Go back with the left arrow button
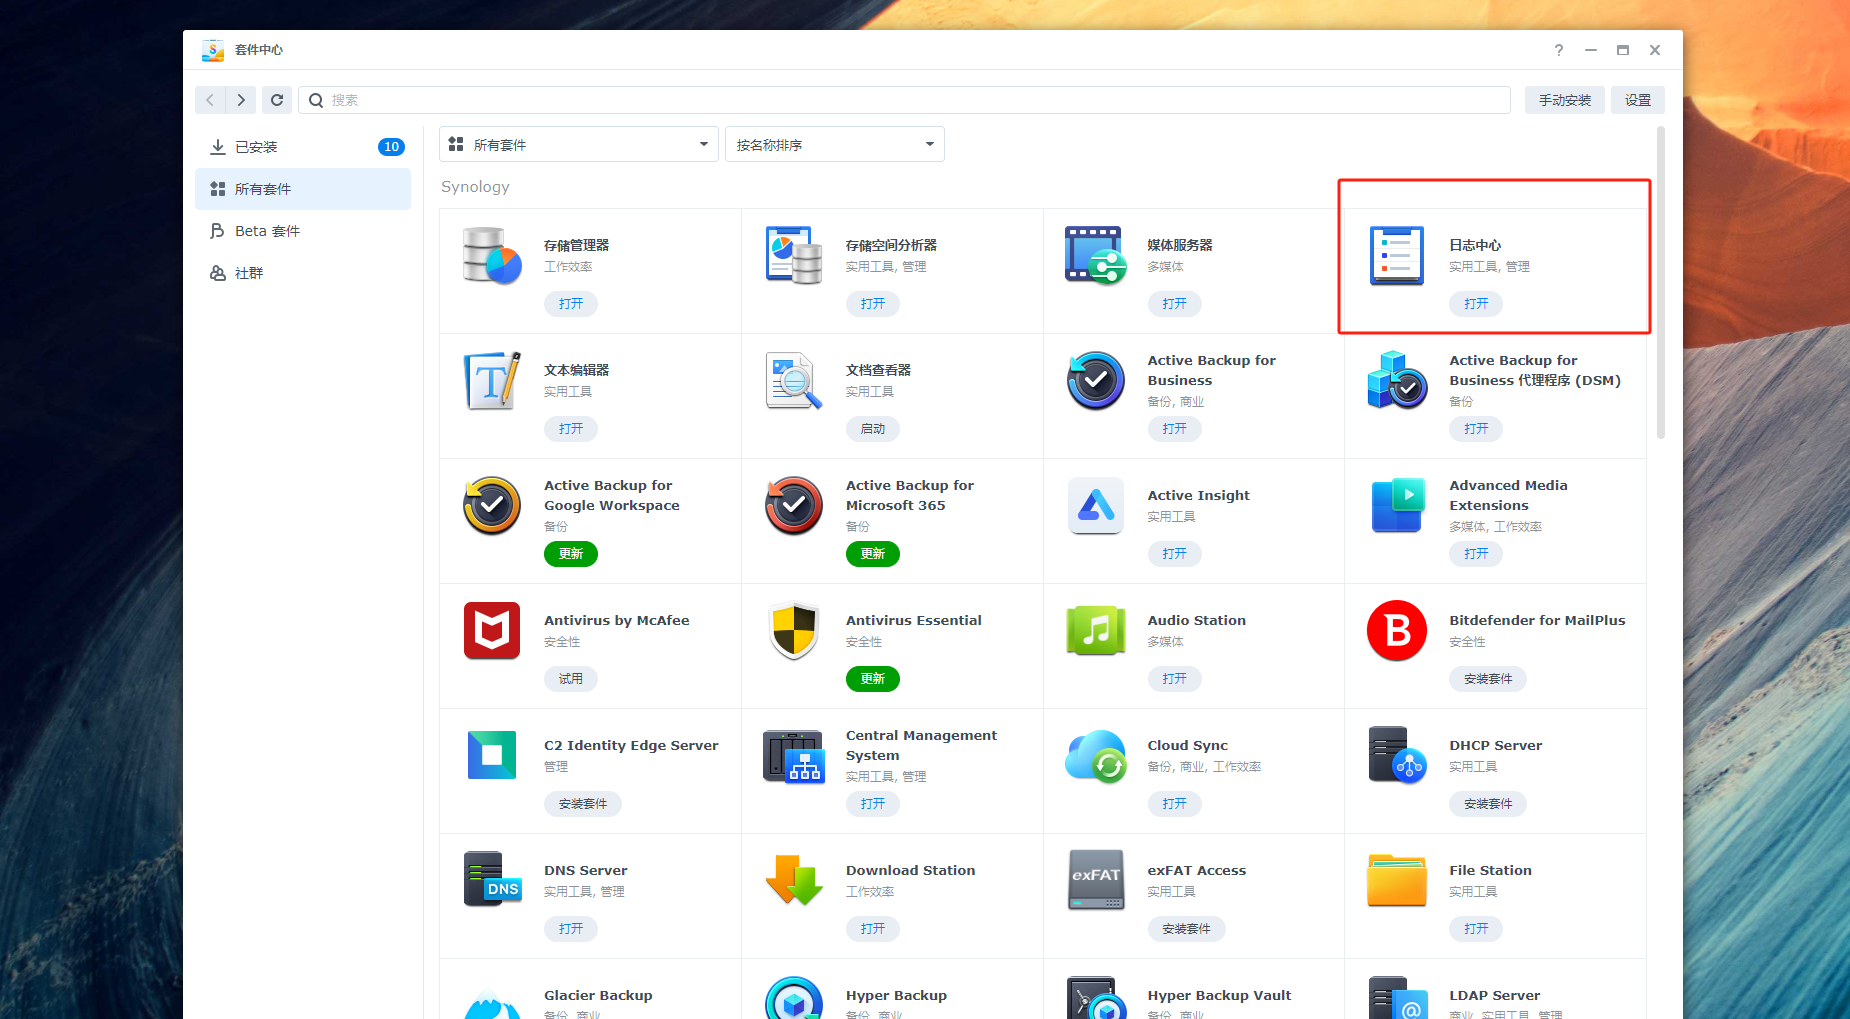 click(210, 100)
